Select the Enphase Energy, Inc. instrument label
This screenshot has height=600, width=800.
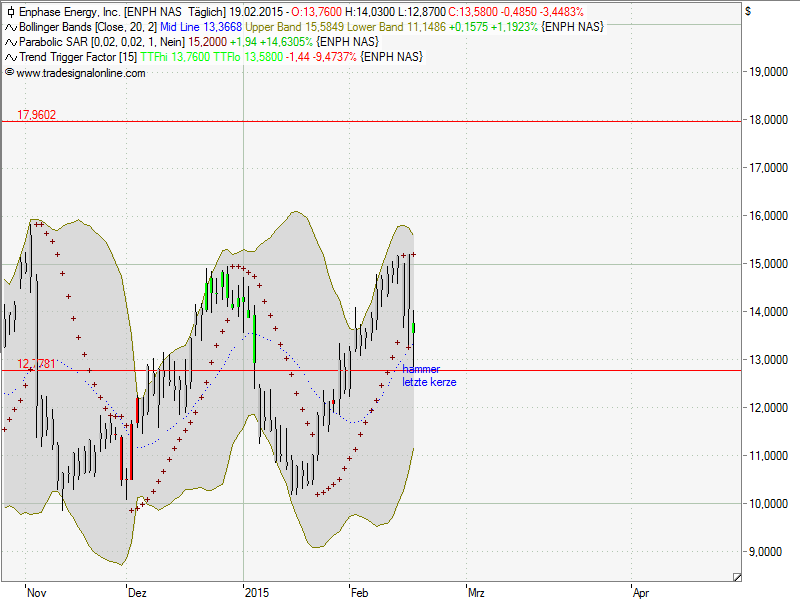pos(68,12)
